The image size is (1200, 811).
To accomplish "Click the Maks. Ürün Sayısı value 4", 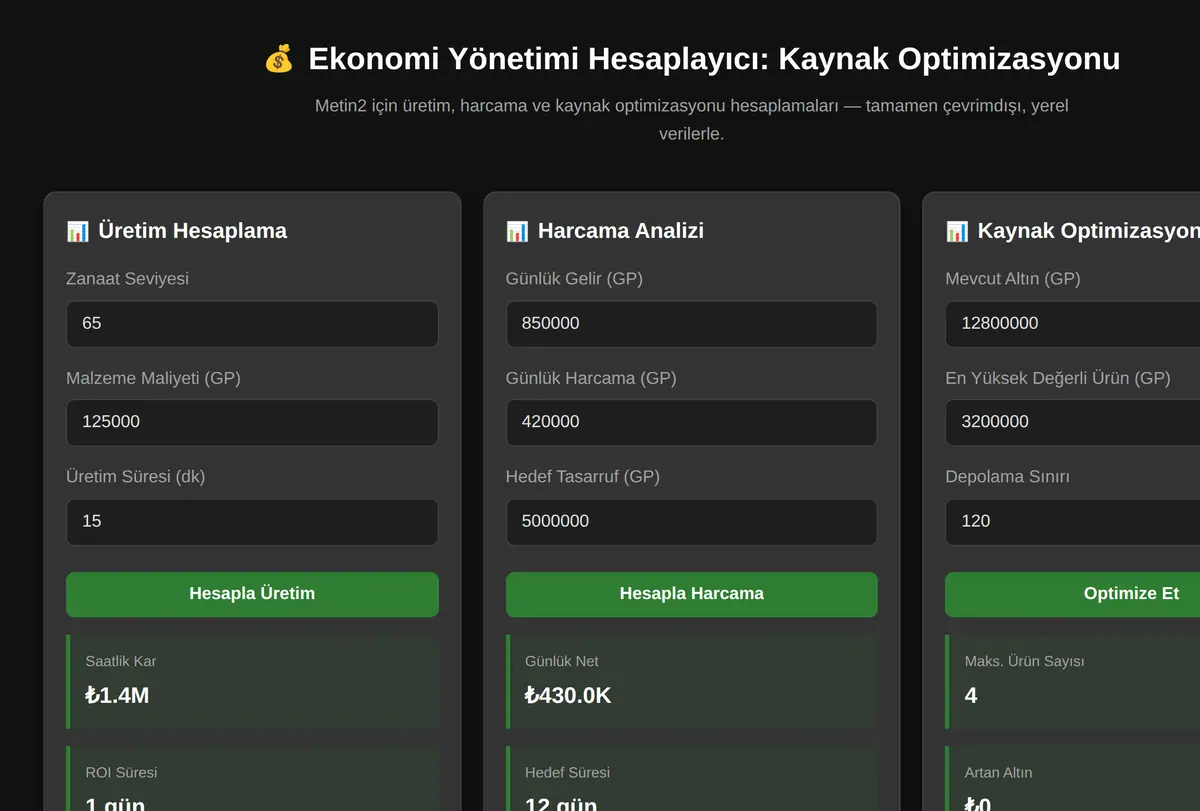I will pos(971,695).
